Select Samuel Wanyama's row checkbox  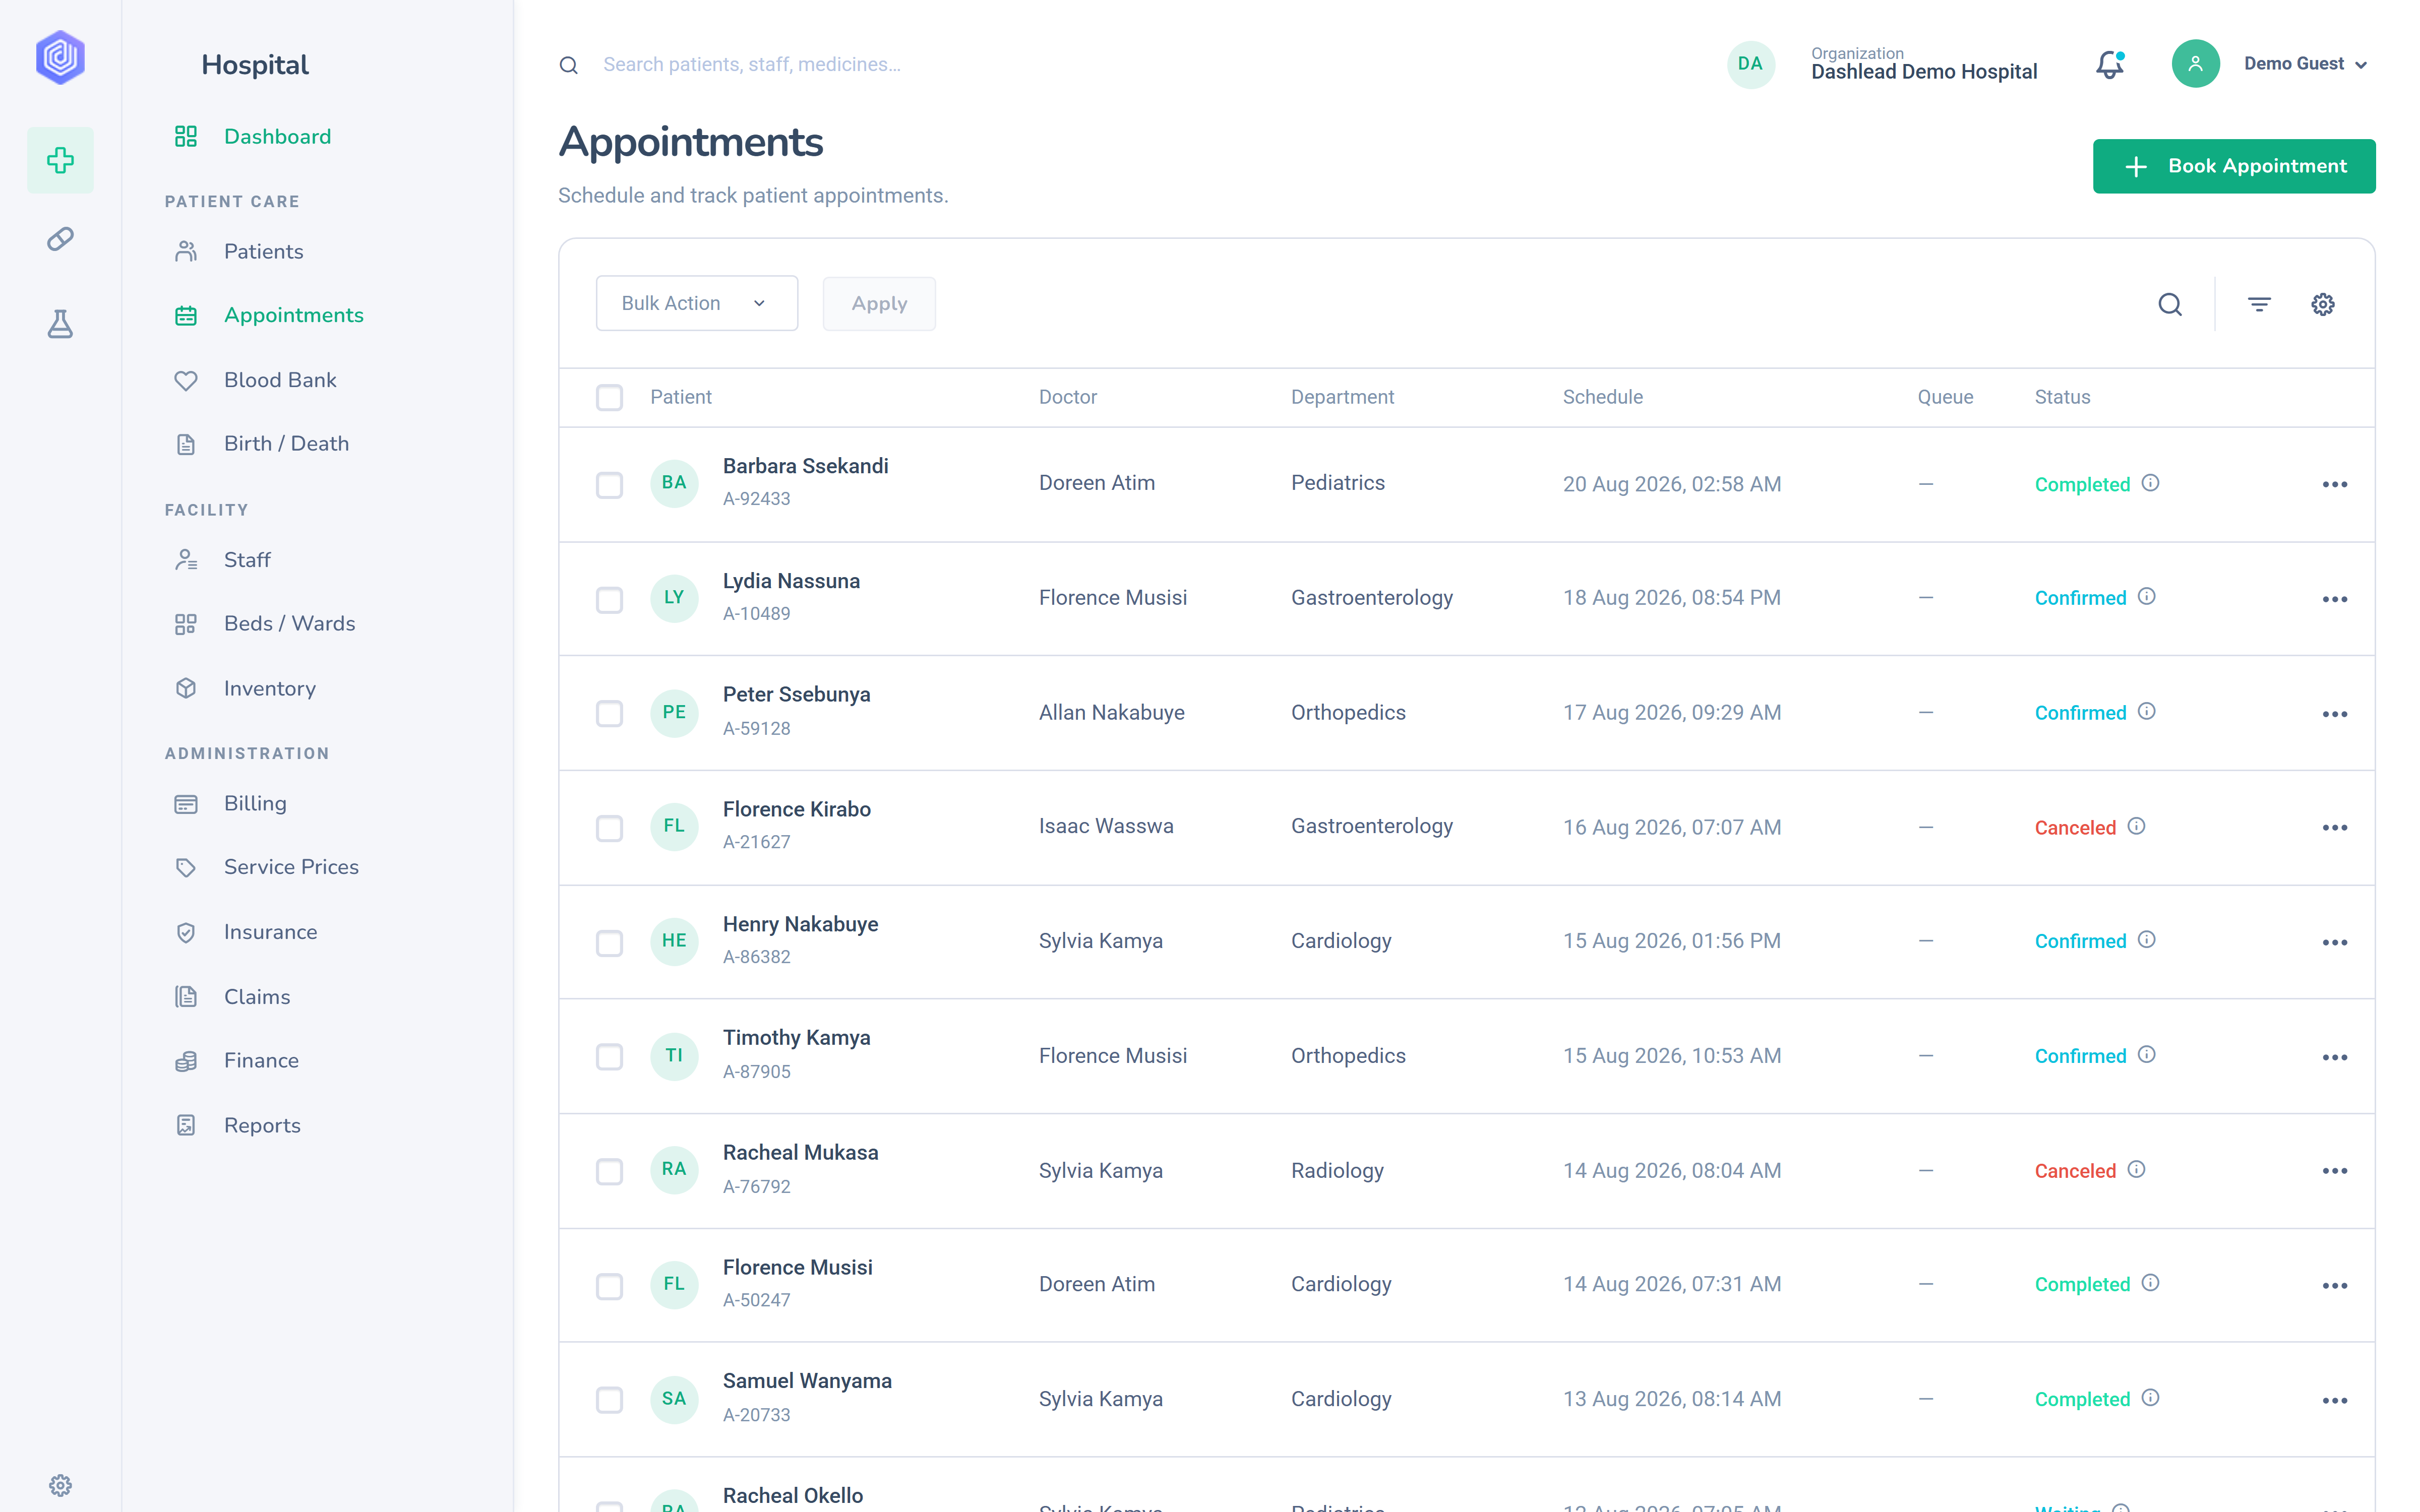click(609, 1400)
